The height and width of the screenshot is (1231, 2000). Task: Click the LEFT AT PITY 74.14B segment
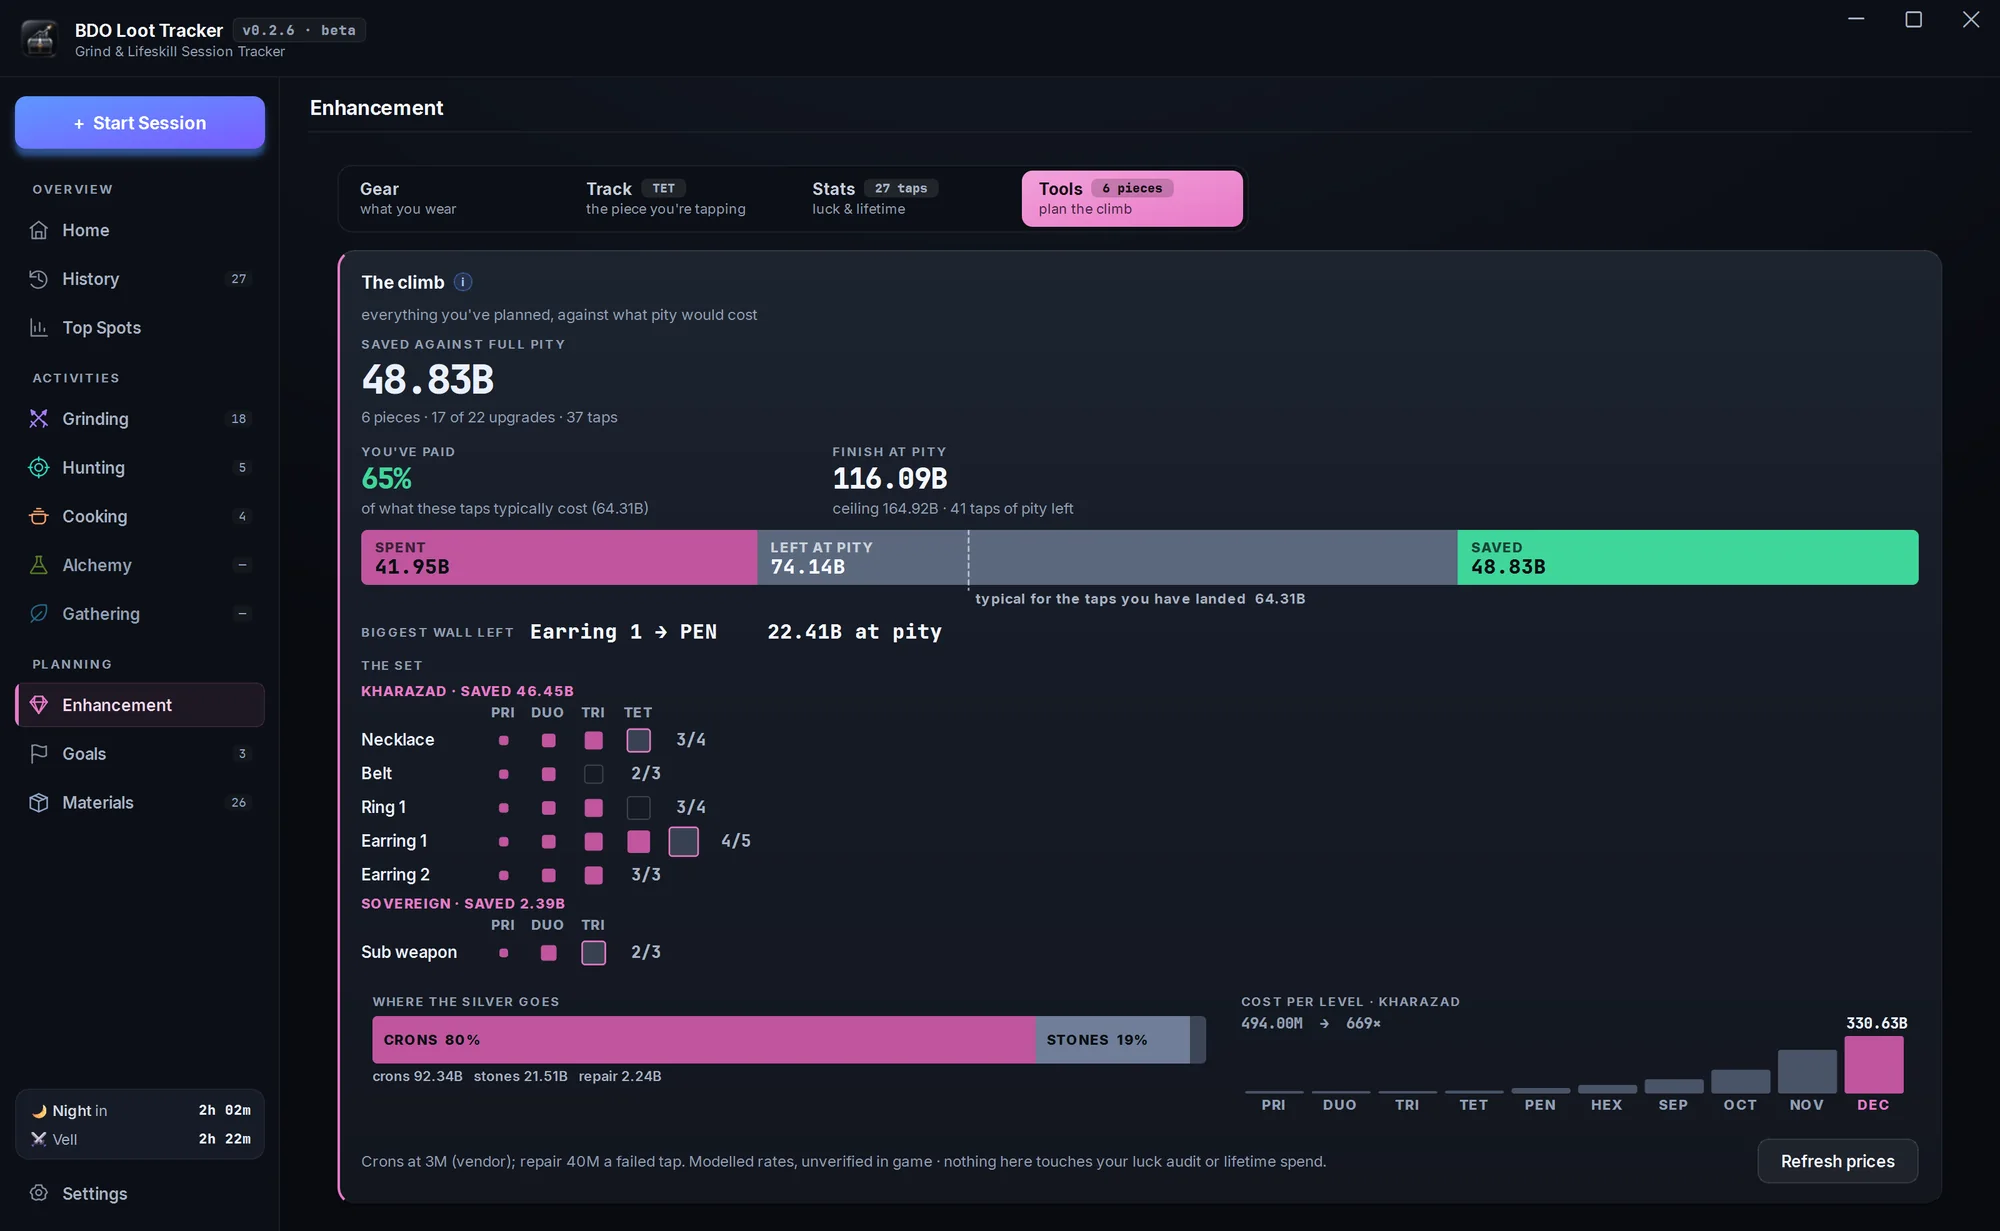1107,557
